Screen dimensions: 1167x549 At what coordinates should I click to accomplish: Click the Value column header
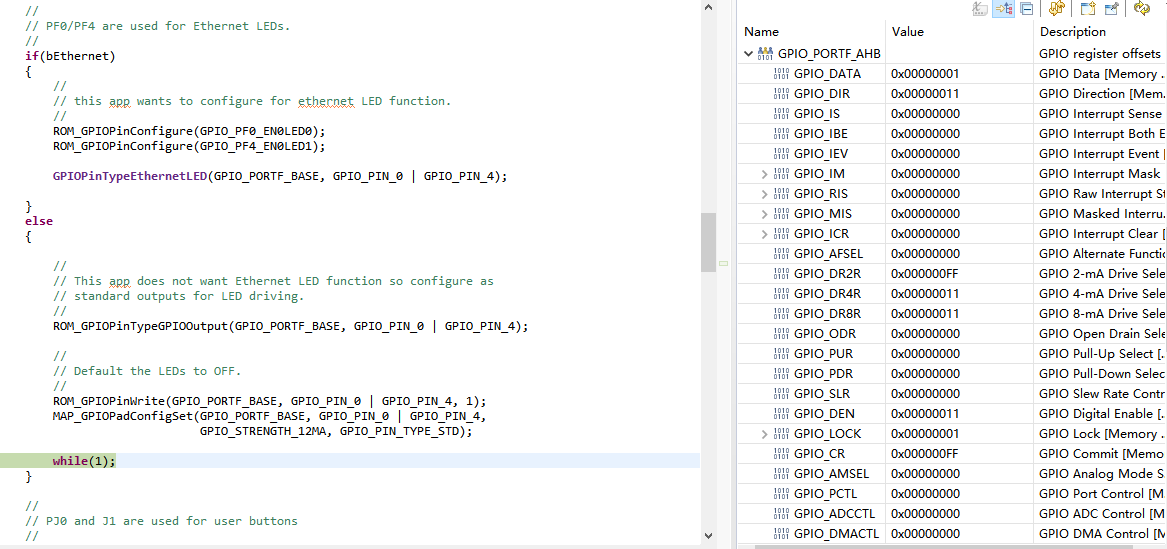point(959,32)
